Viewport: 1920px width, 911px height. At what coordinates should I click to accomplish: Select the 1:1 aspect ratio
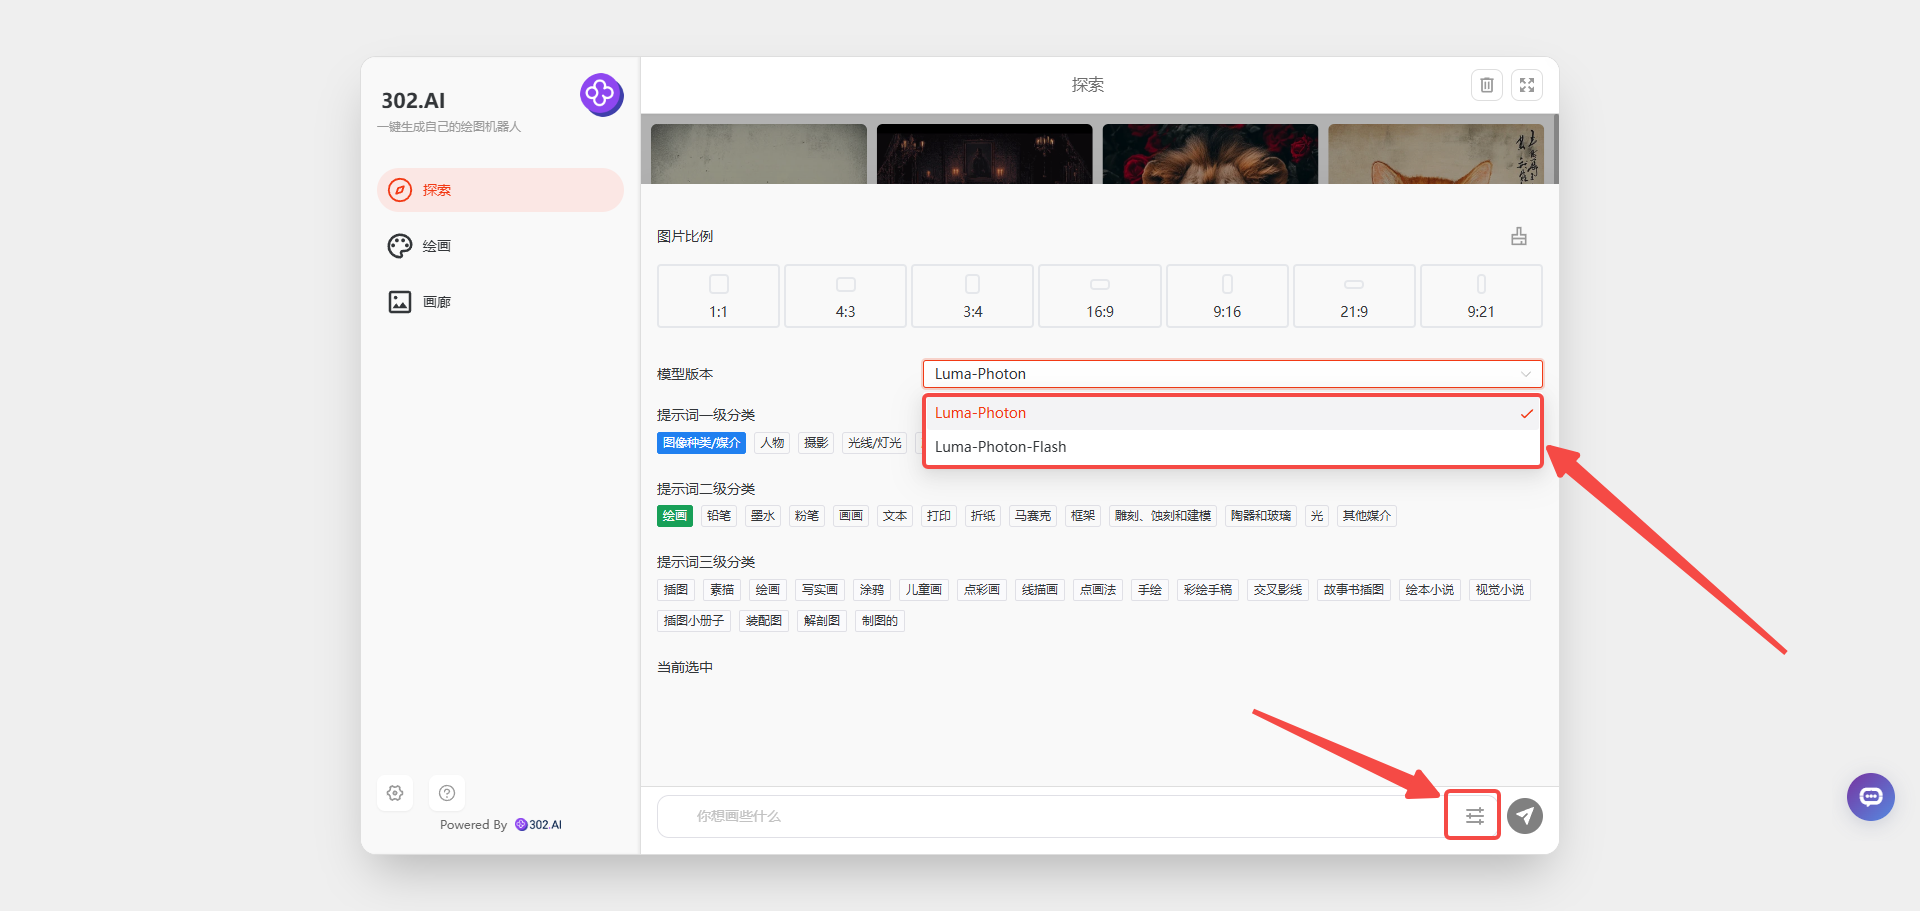(718, 296)
